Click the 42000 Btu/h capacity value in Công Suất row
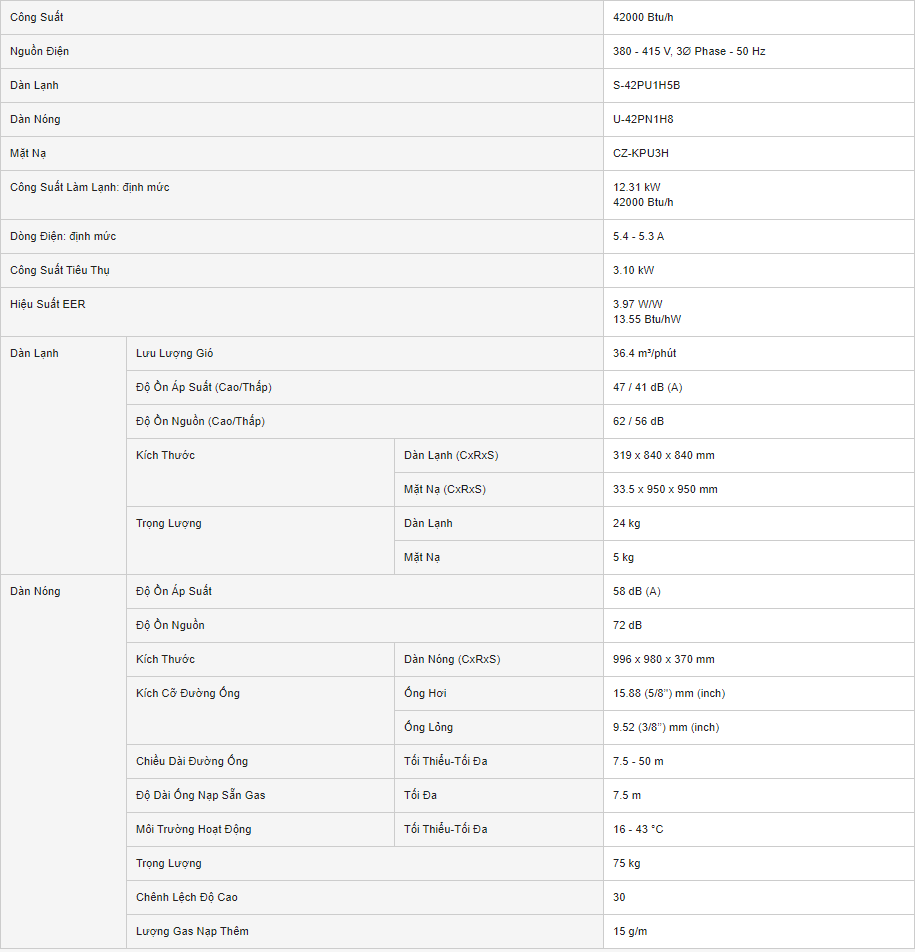This screenshot has height=952, width=915. click(x=649, y=18)
